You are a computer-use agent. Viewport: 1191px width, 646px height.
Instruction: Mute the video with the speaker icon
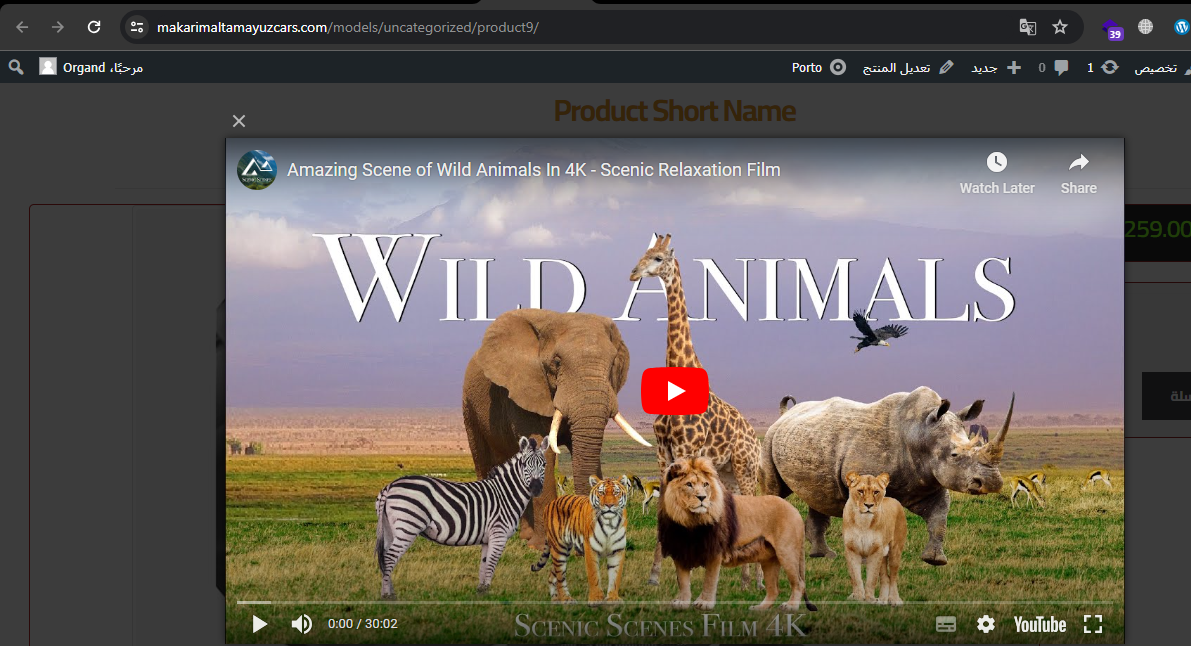(302, 624)
